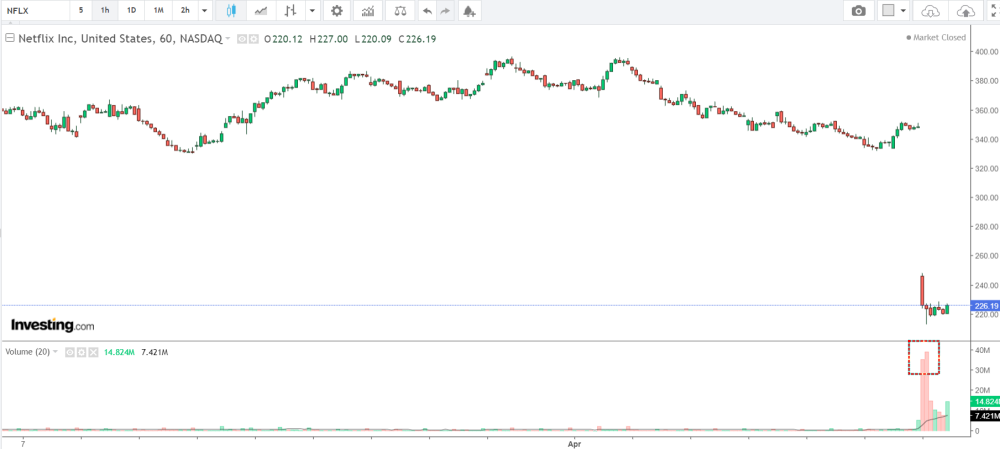Collapse the Netflix Inc legend box

pos(10,38)
